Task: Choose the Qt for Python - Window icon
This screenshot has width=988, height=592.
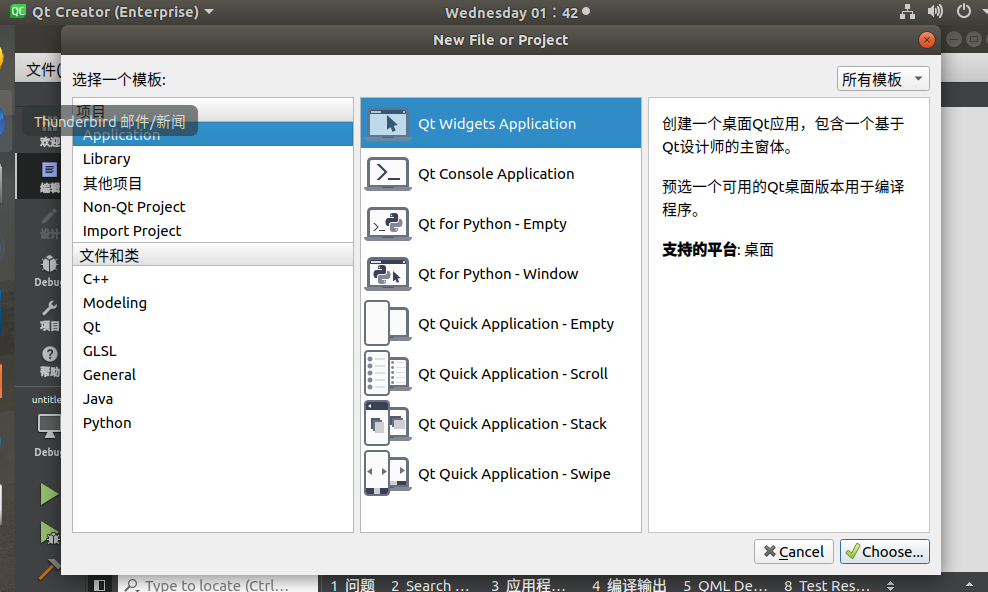Action: (388, 273)
